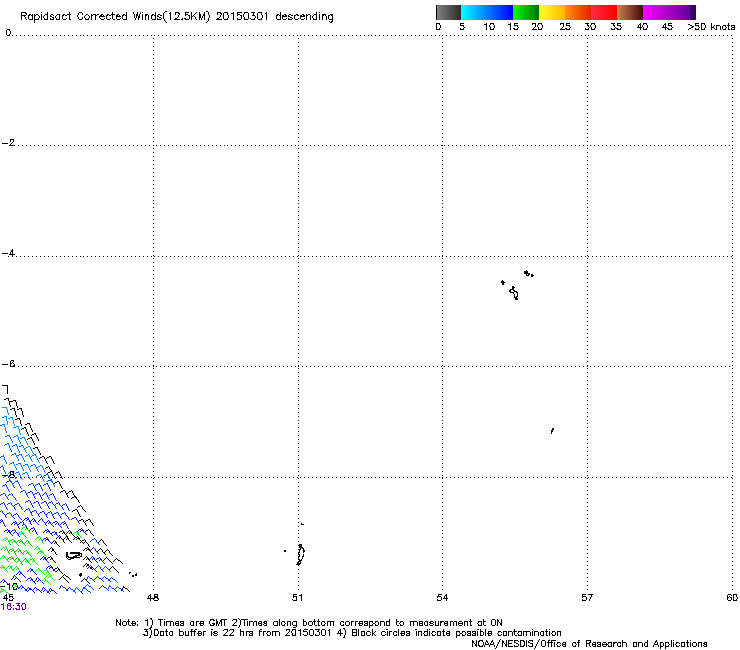Choose the red 30-35 knots color band

604,12
